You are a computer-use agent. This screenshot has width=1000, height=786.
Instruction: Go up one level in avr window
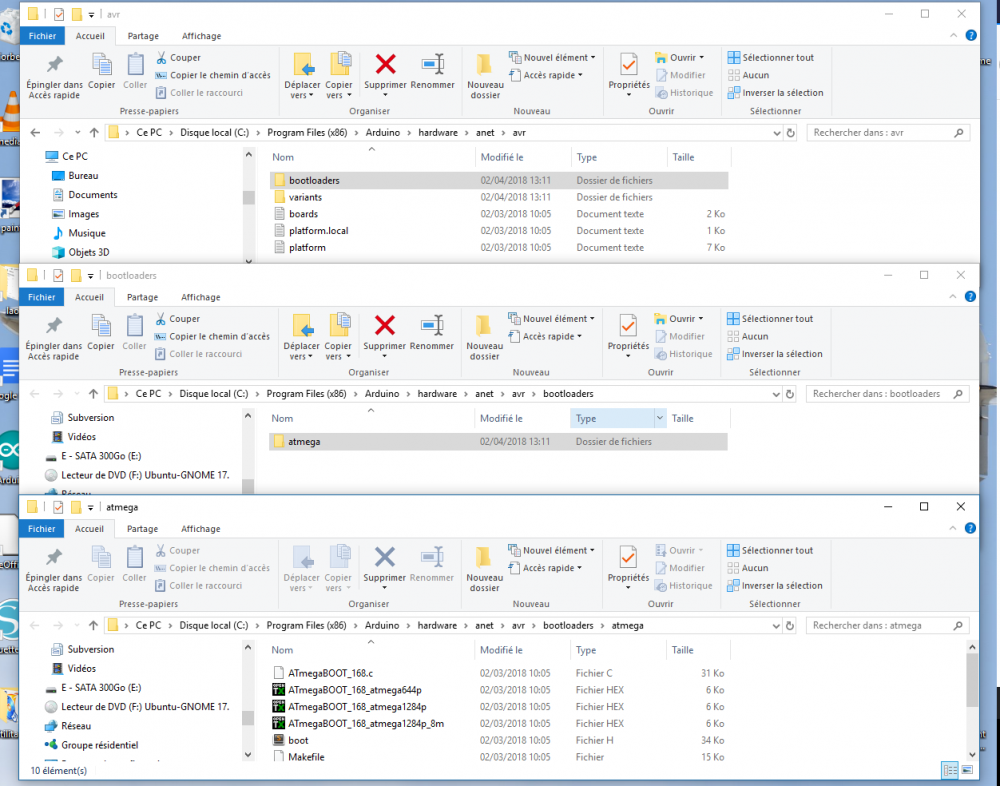tap(94, 133)
